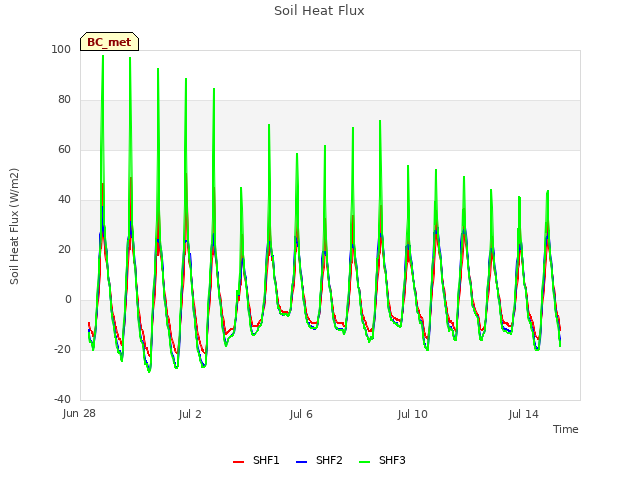Click the 20 y-axis tick label
Image resolution: width=640 pixels, height=480 pixels.
pyautogui.click(x=64, y=249)
